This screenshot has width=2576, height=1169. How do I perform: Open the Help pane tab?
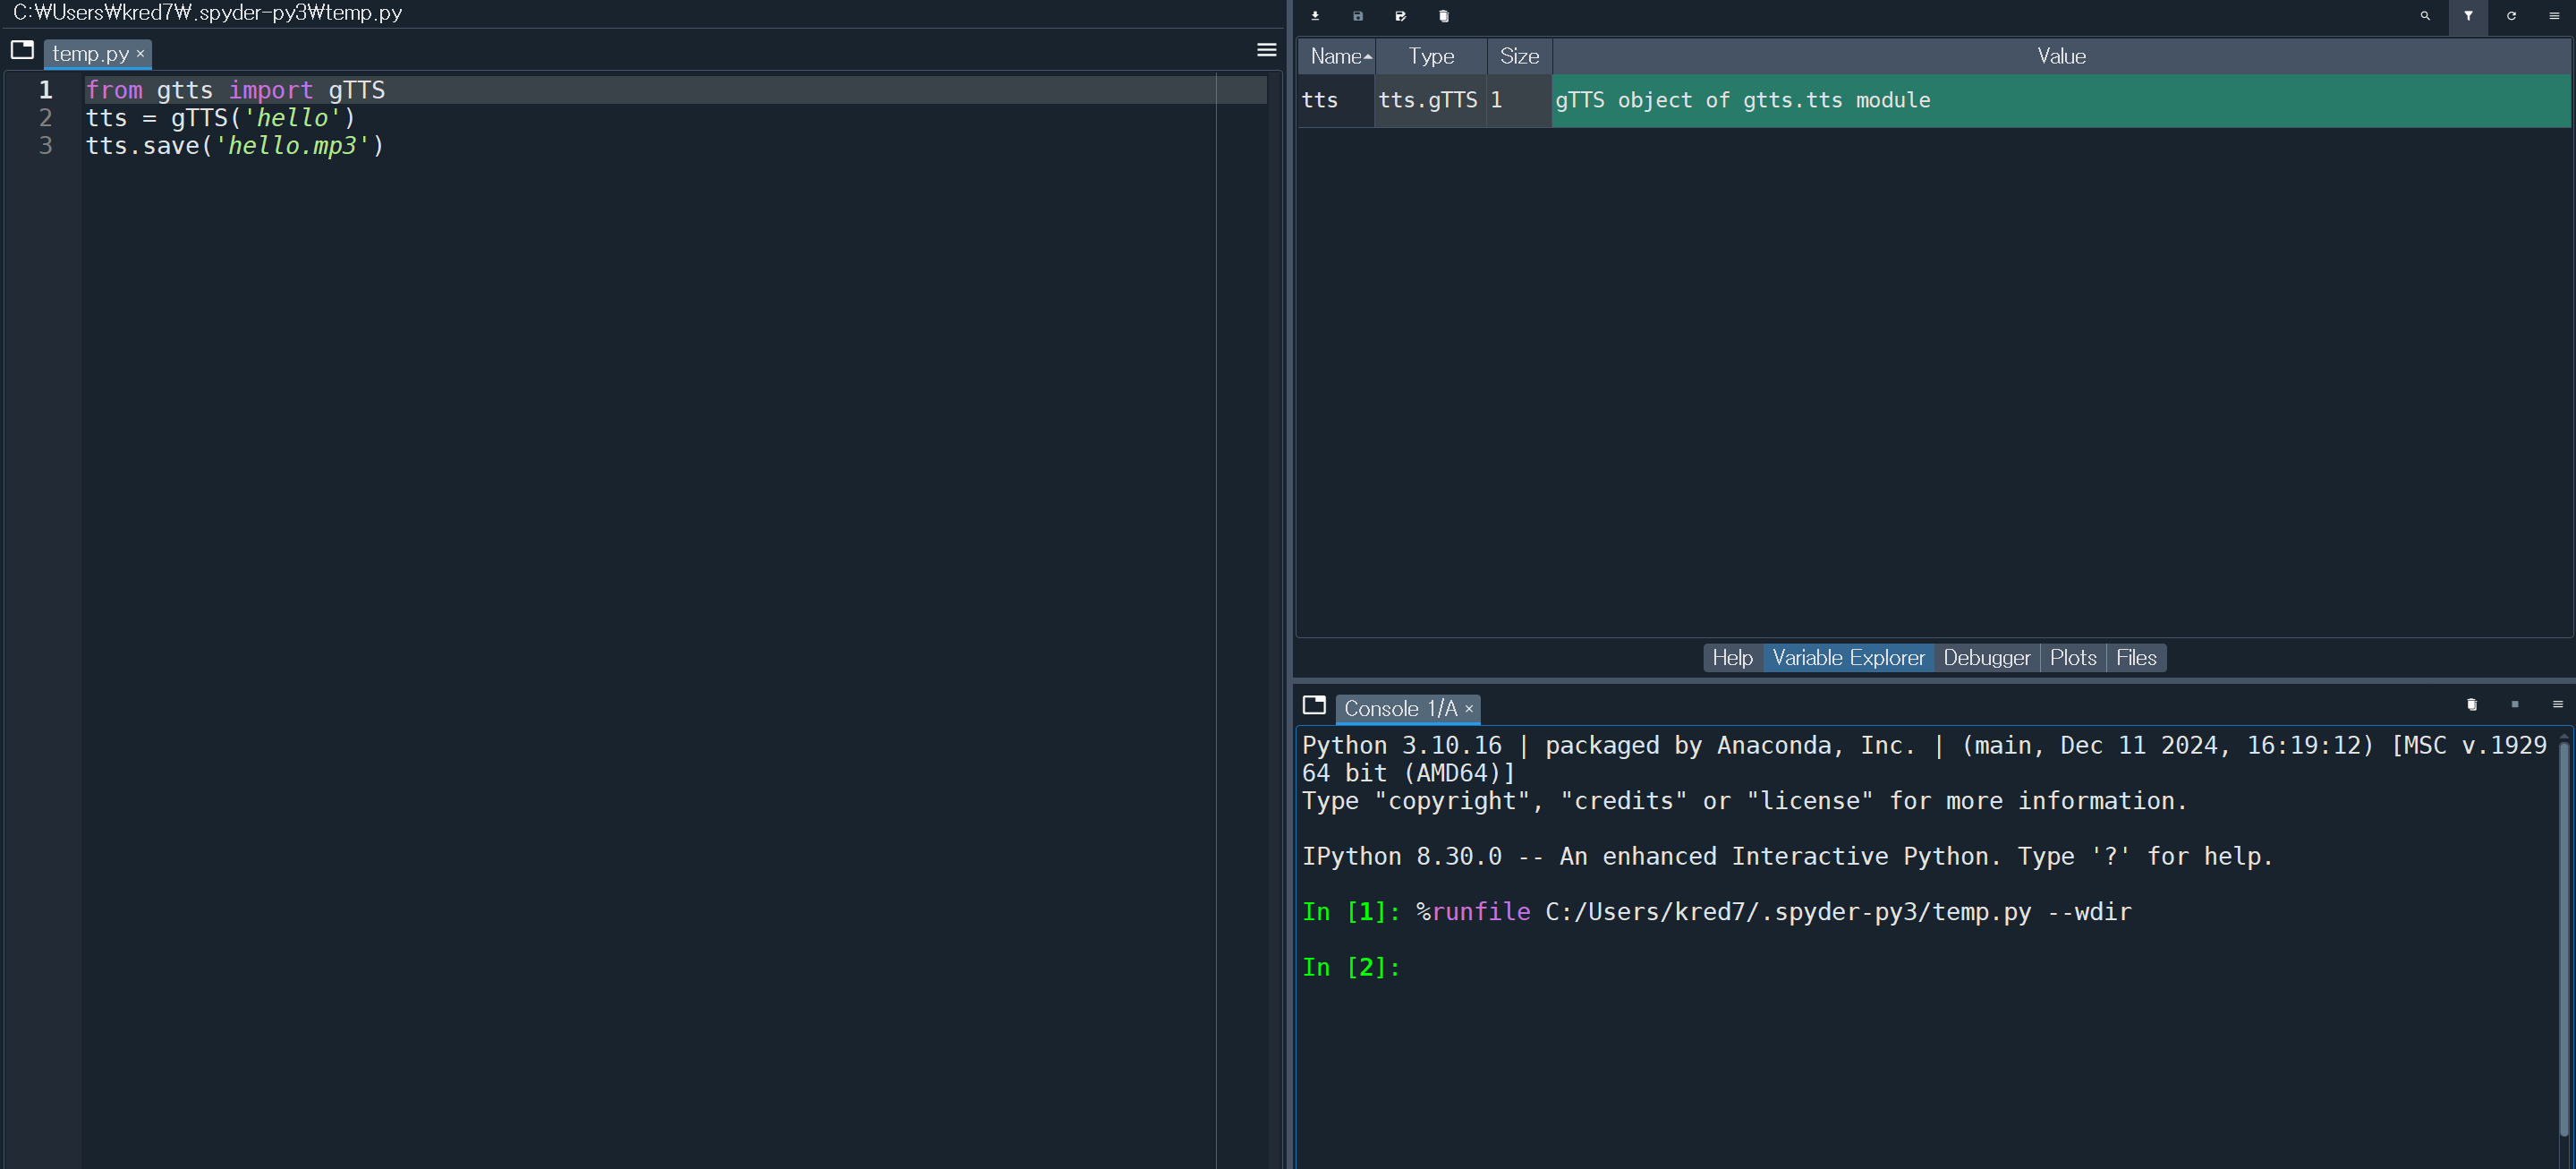(x=1732, y=658)
